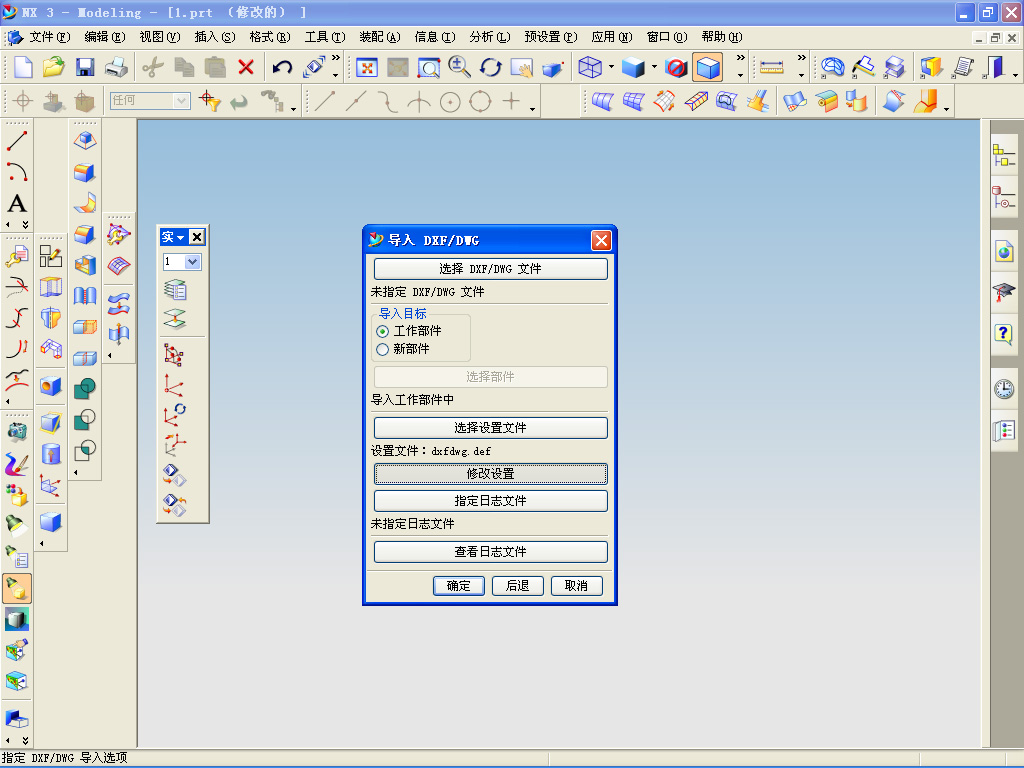1024x768 pixels.
Task: Expand the 实 floating toolbar dropdown arrow
Action: (181, 237)
